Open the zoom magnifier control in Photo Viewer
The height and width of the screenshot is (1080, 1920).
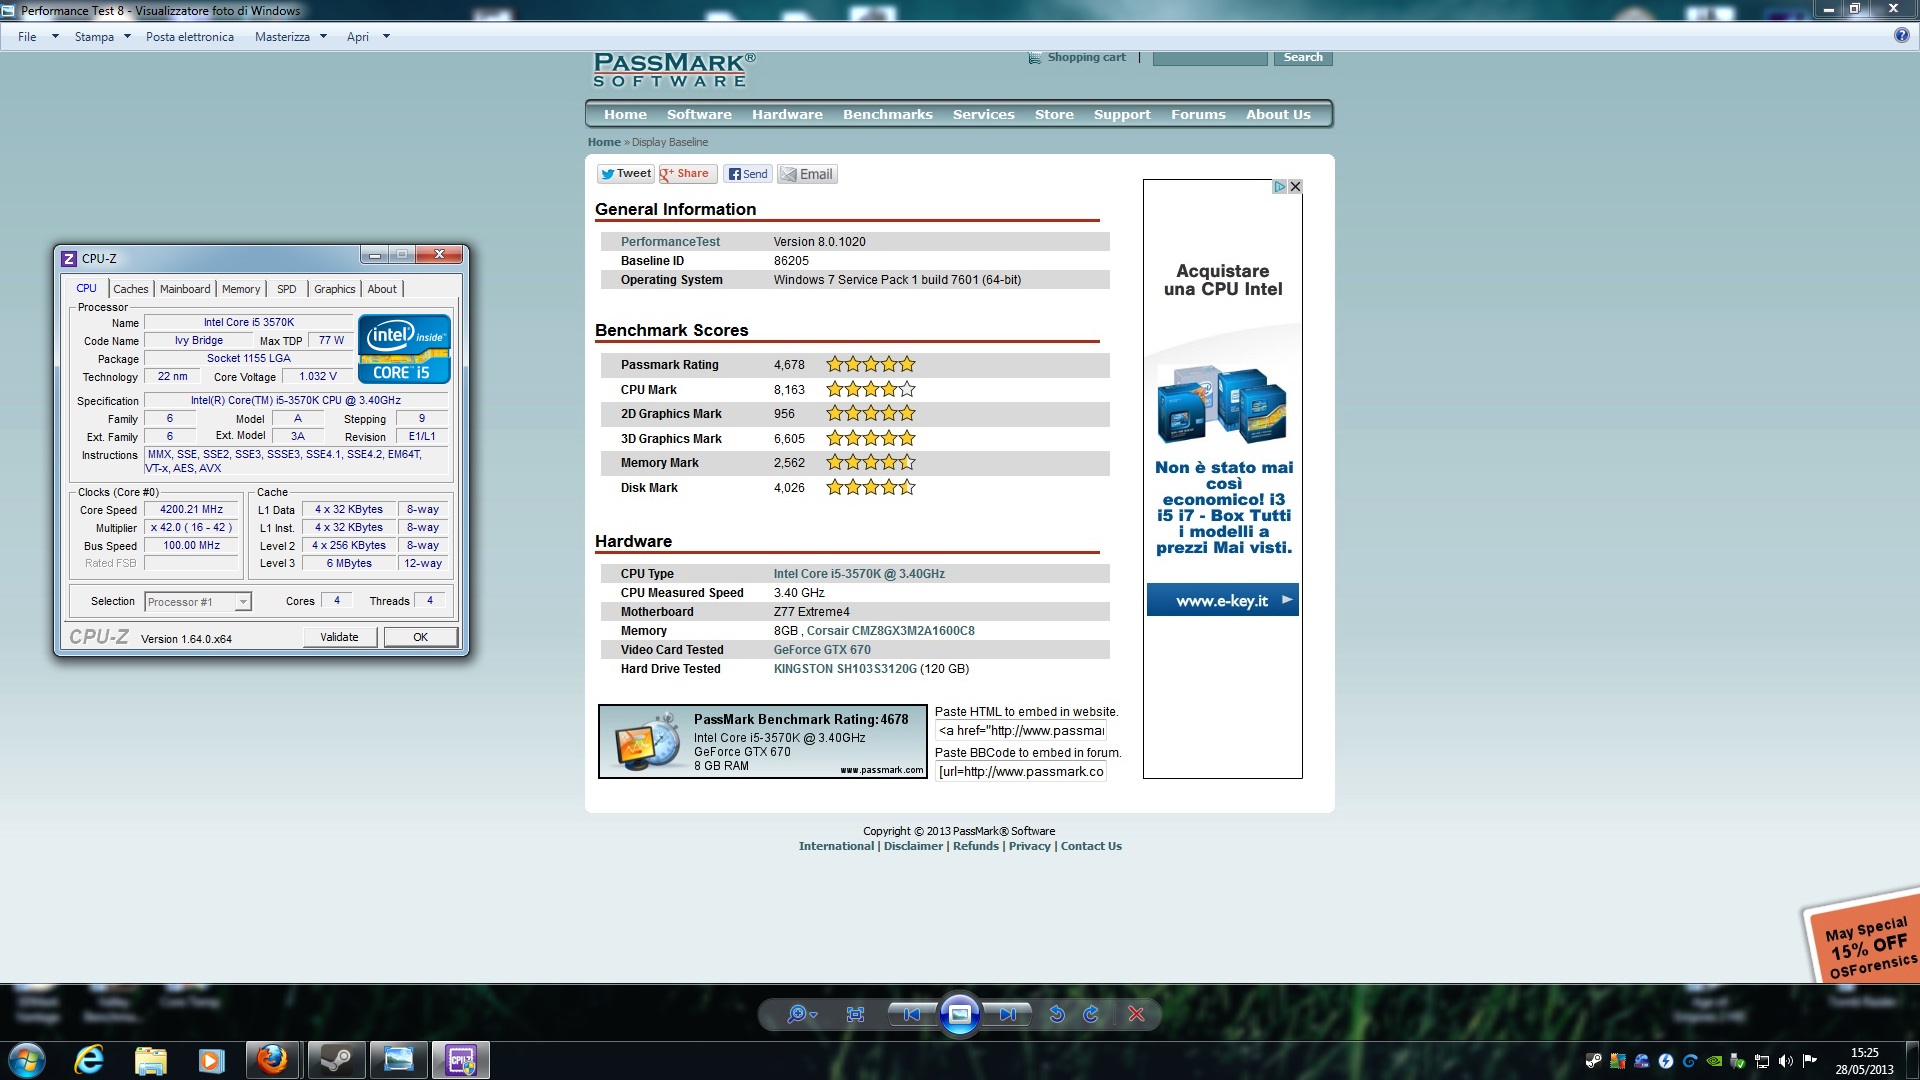point(801,1014)
